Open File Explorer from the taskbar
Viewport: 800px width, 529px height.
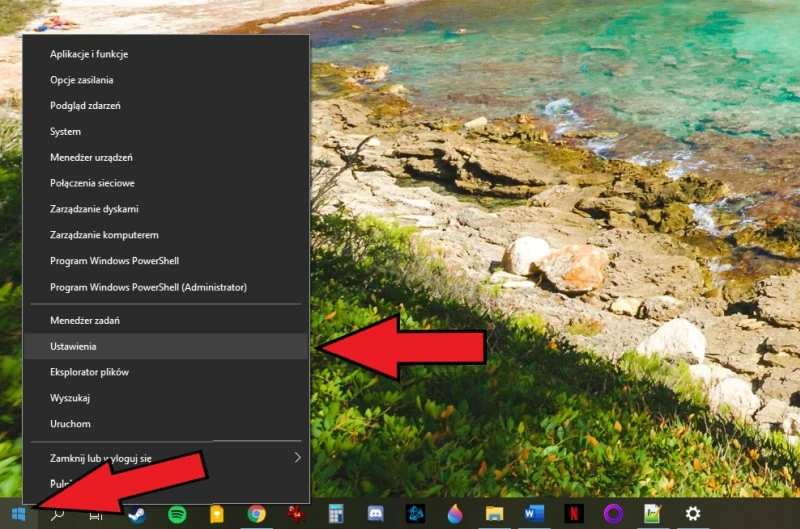[x=494, y=514]
